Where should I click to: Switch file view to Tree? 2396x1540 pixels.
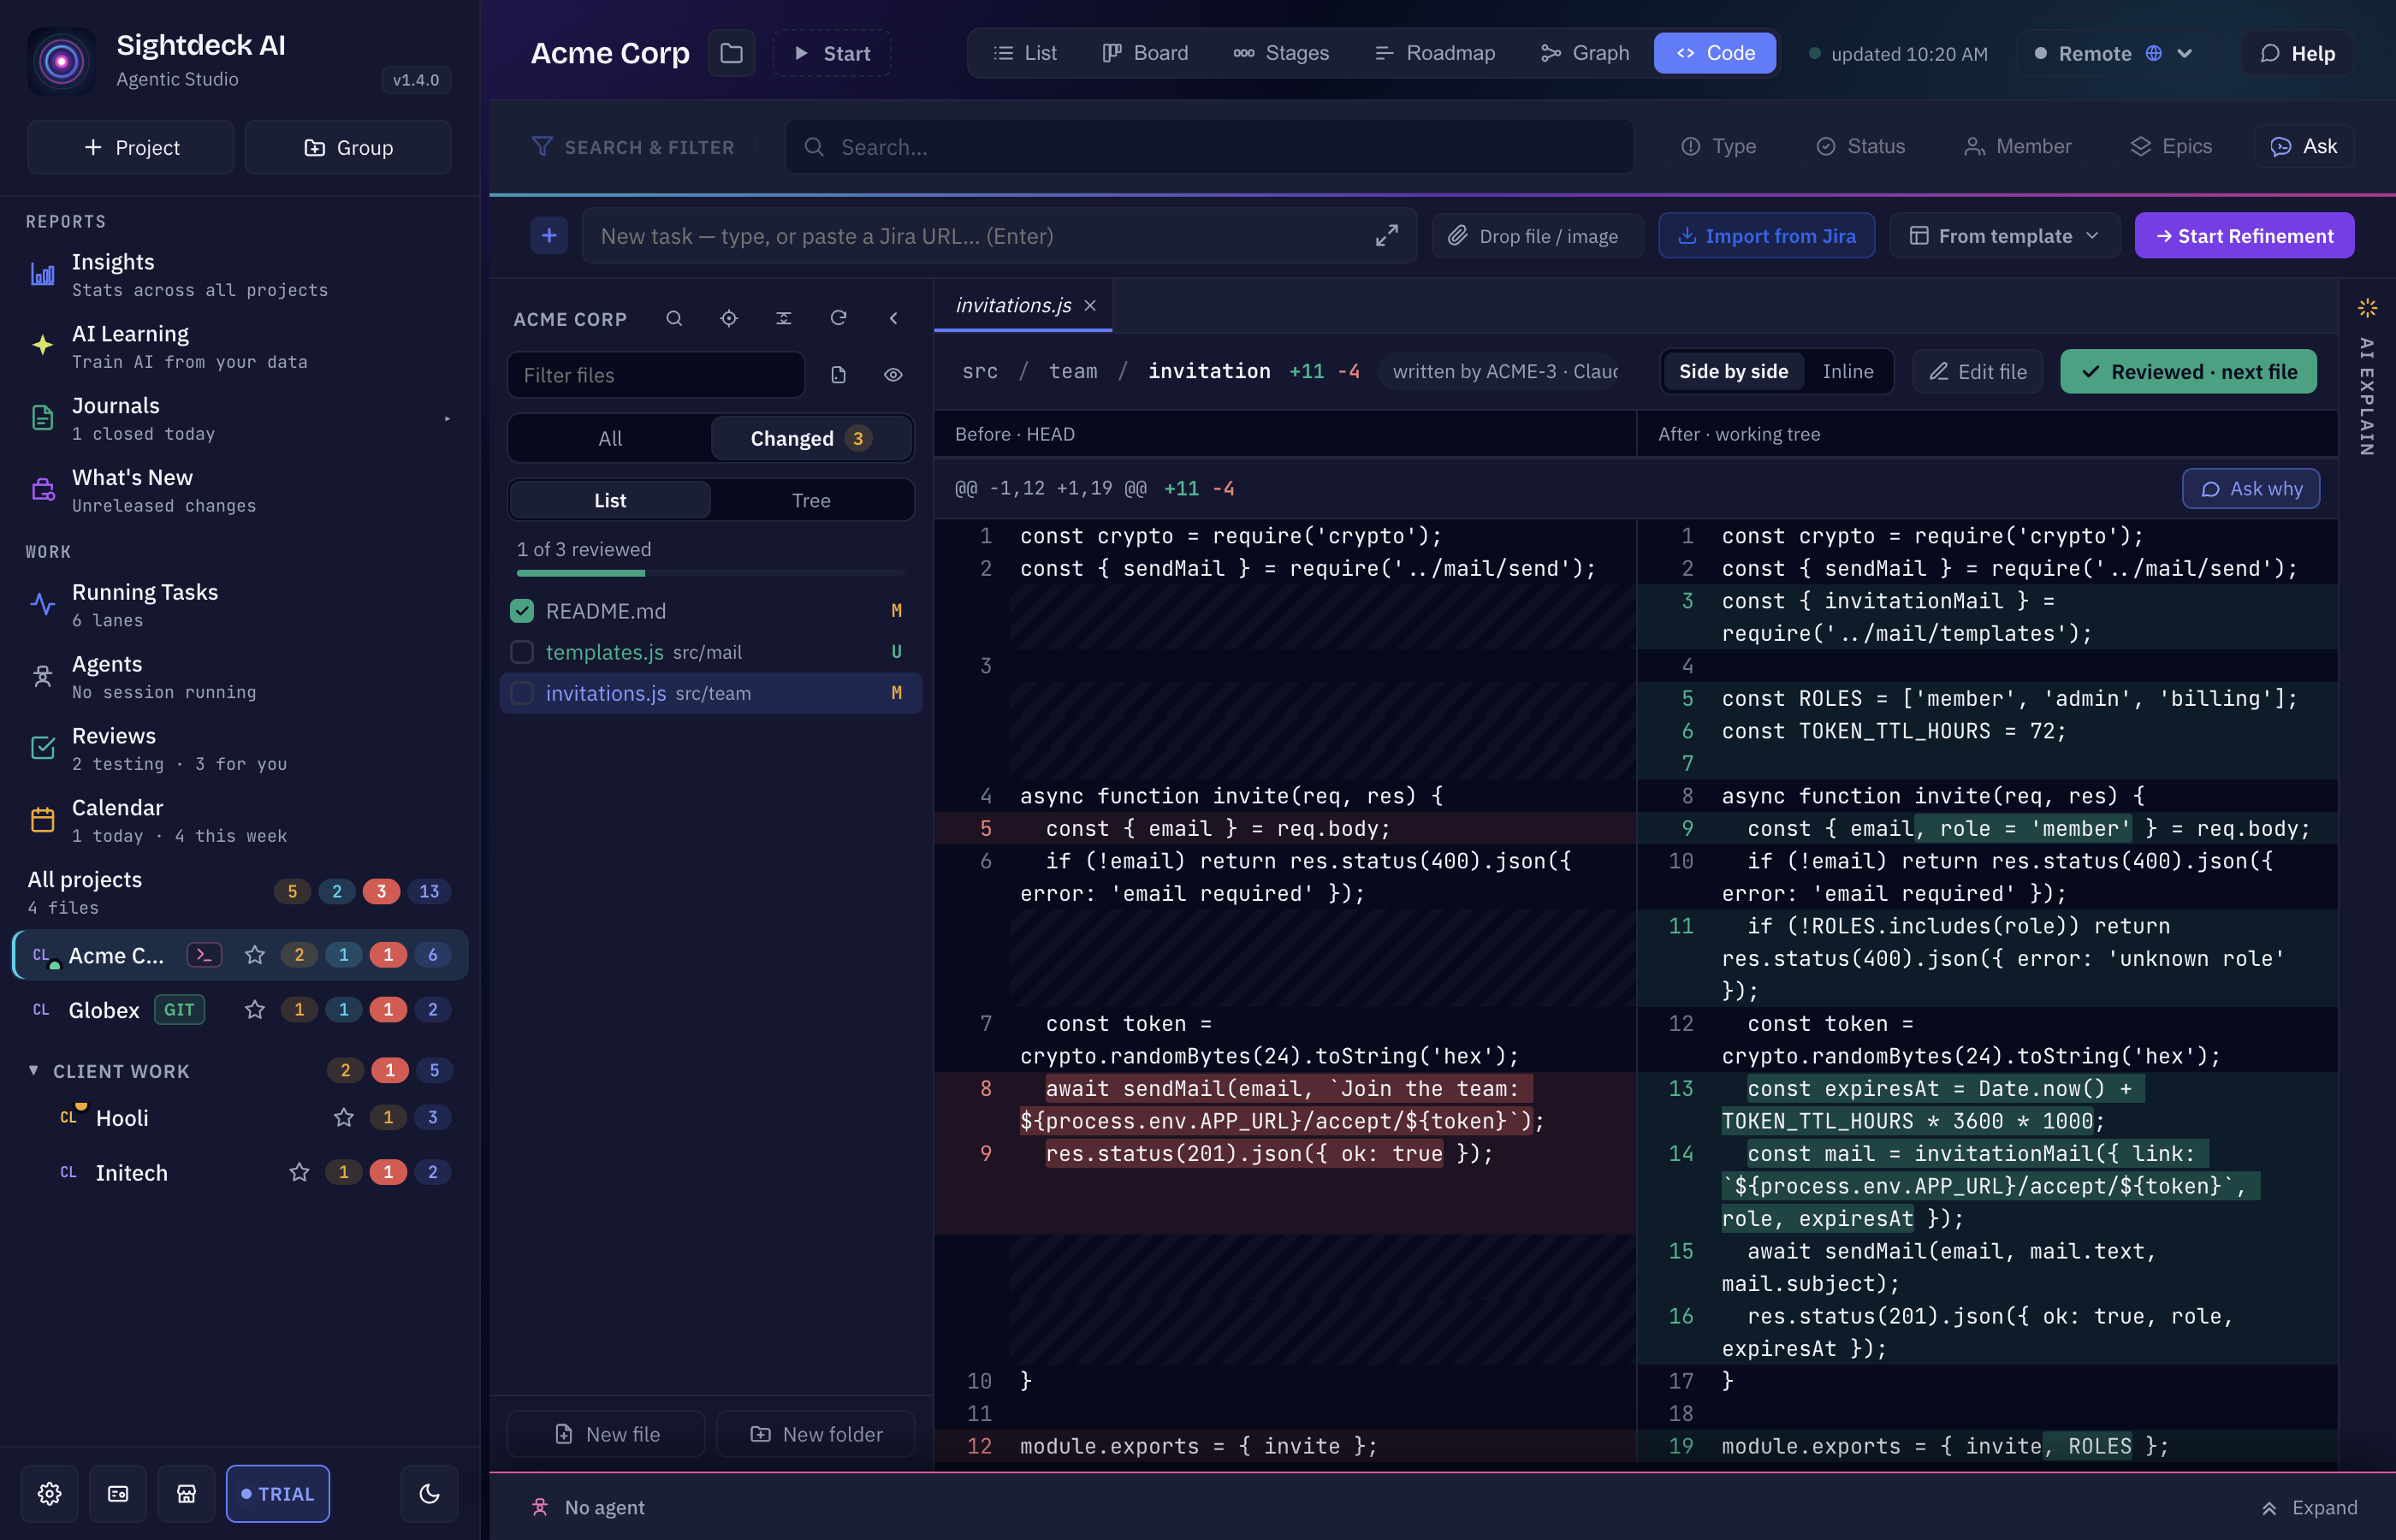[x=811, y=500]
